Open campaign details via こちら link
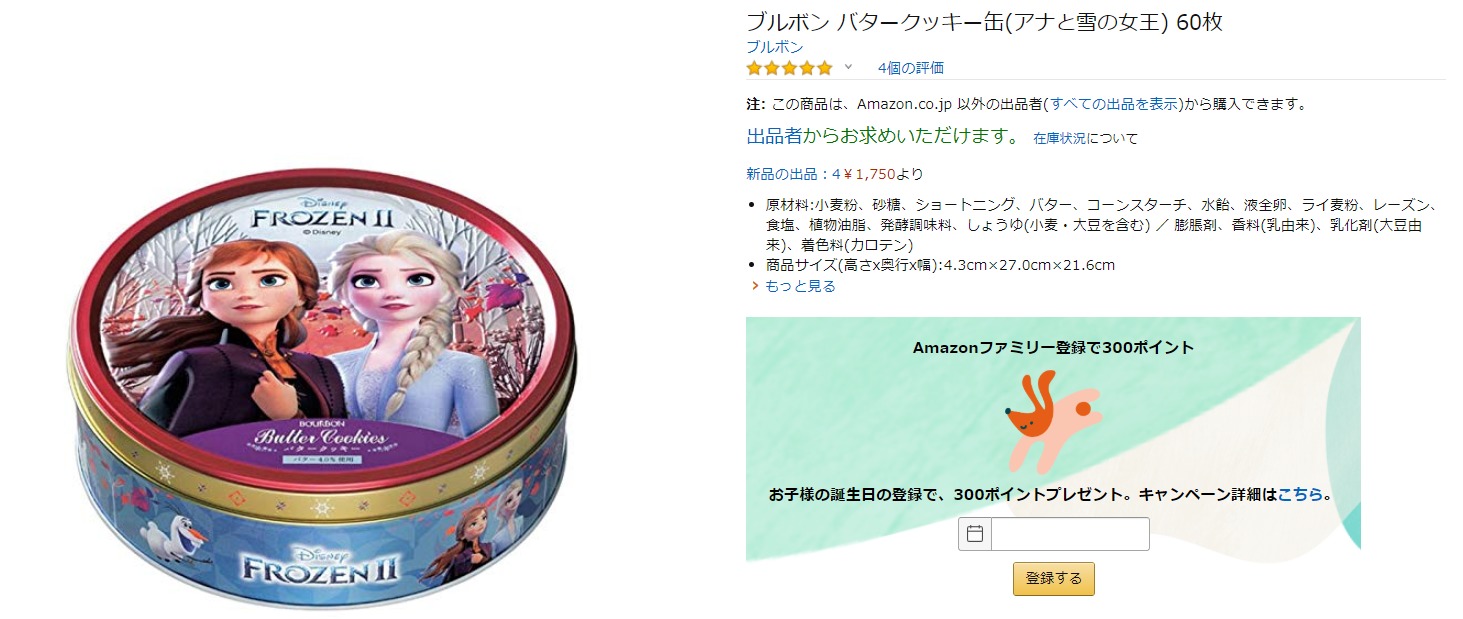 point(1300,494)
